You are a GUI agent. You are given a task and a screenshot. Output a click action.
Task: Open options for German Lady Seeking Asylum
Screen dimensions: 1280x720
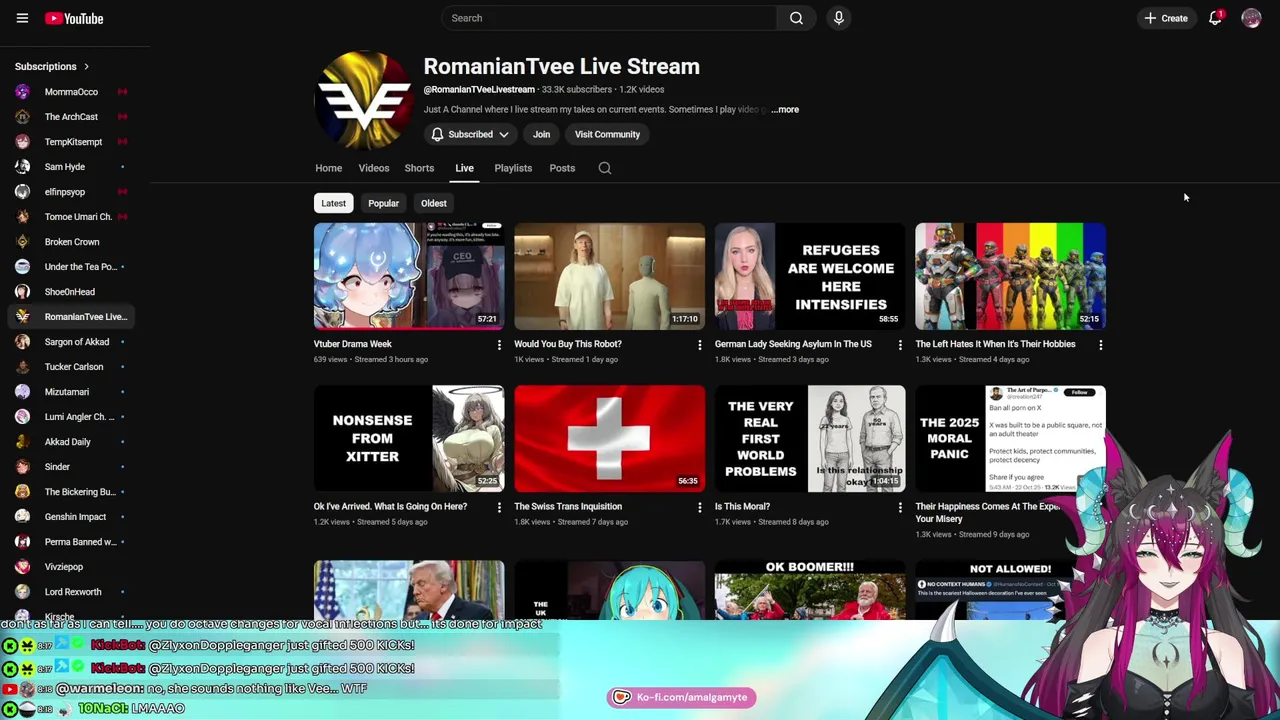(x=899, y=345)
